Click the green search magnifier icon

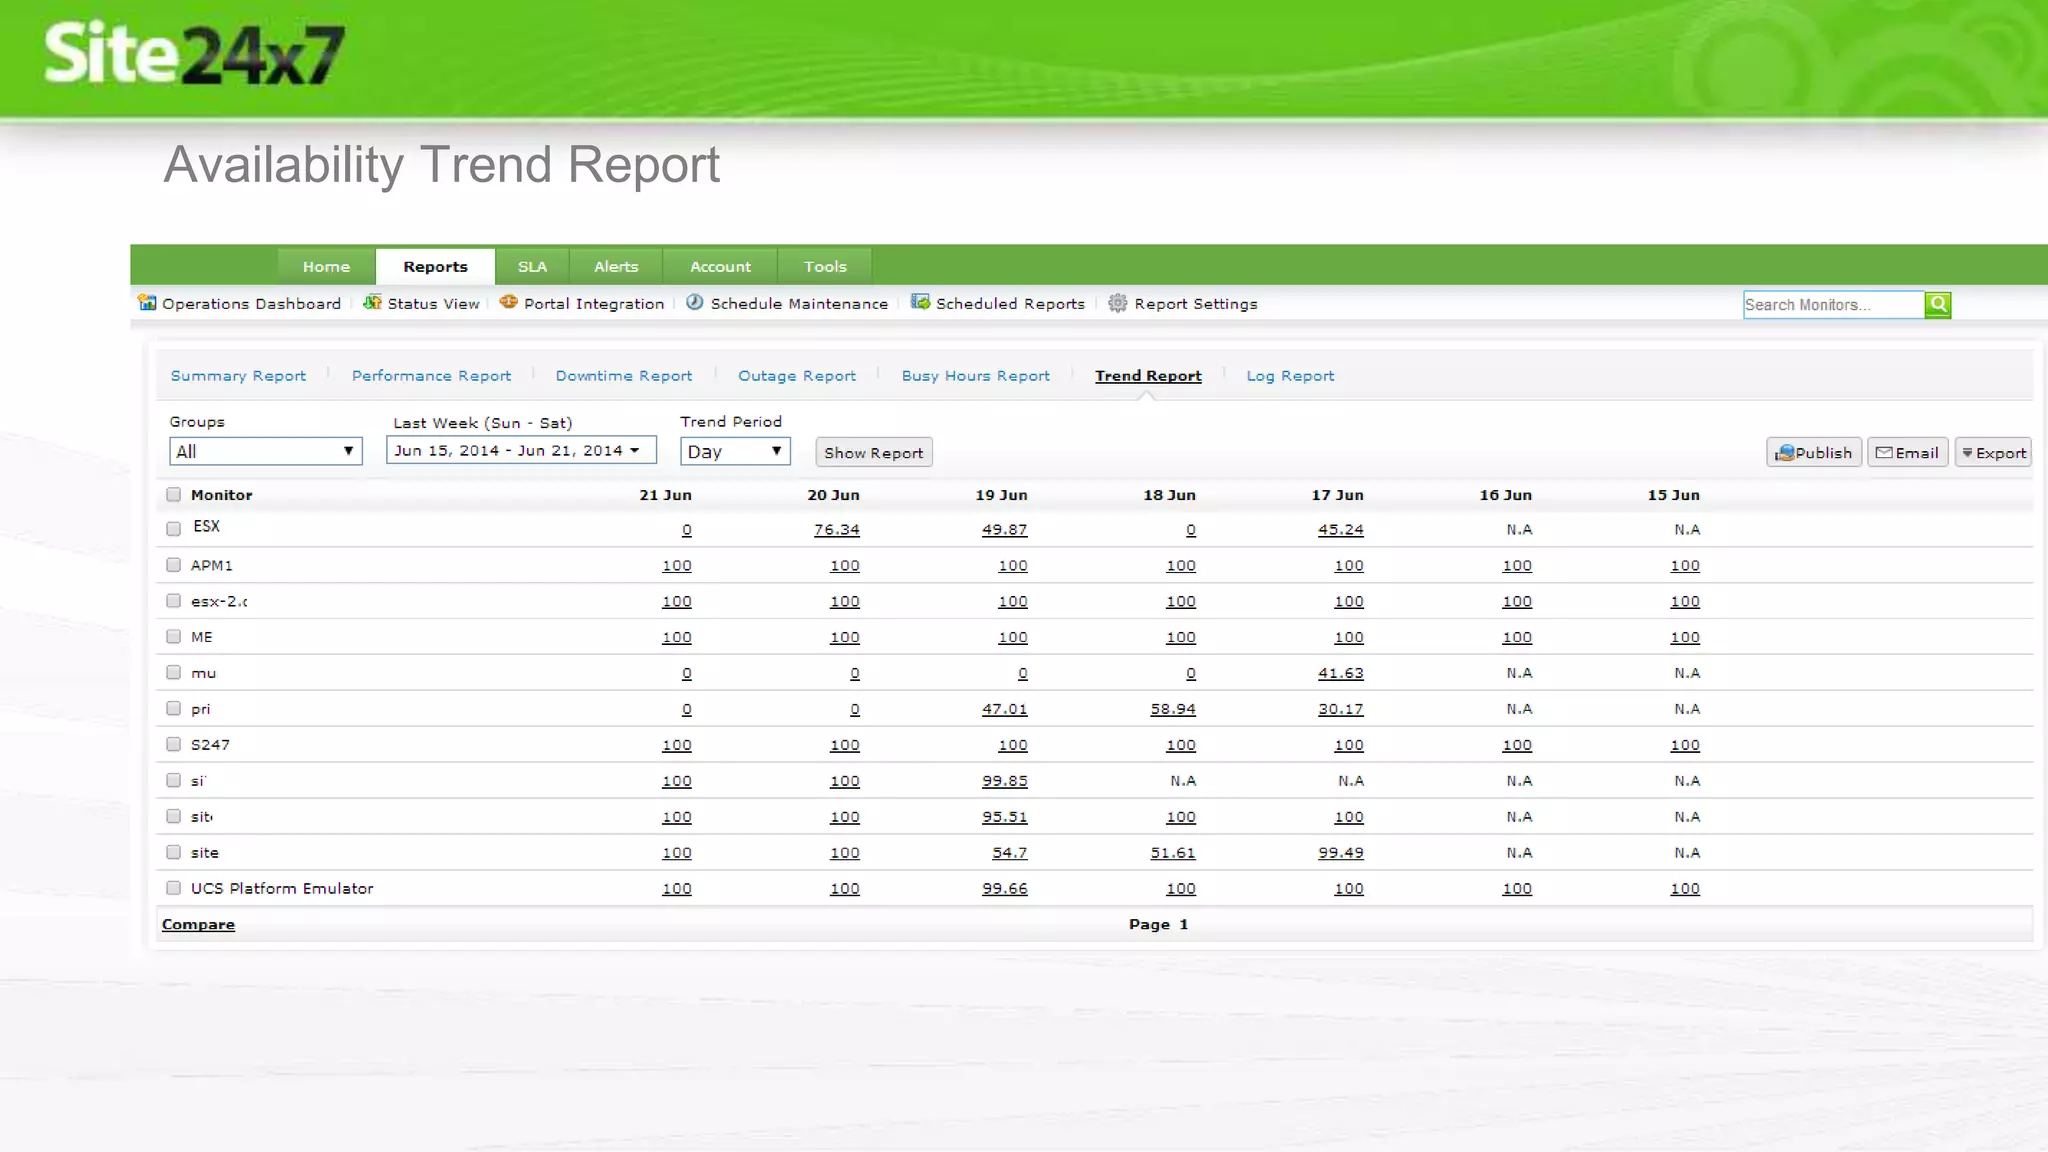(x=1937, y=304)
